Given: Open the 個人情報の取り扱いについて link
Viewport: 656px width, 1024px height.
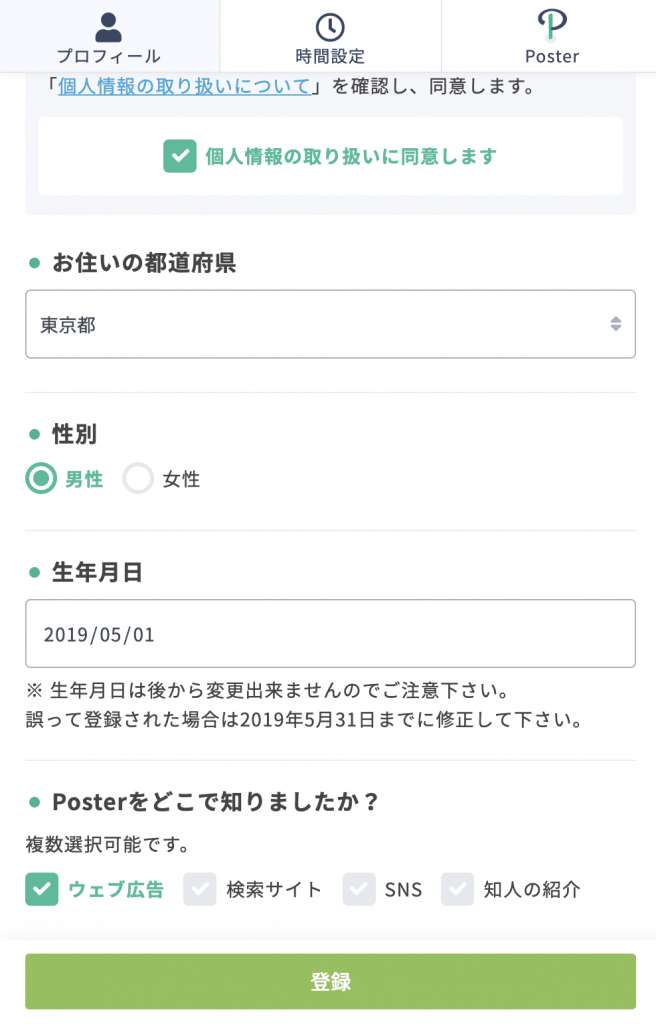Looking at the screenshot, I should pos(184,86).
